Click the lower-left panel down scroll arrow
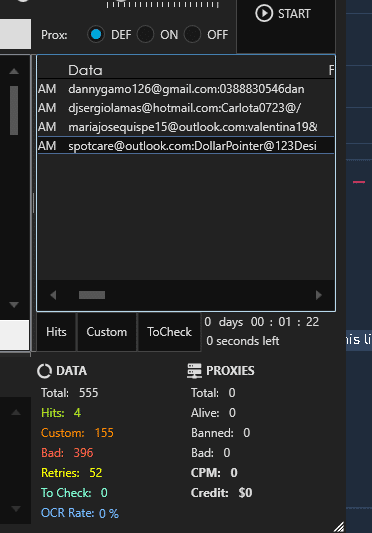This screenshot has height=533, width=372. (16, 509)
